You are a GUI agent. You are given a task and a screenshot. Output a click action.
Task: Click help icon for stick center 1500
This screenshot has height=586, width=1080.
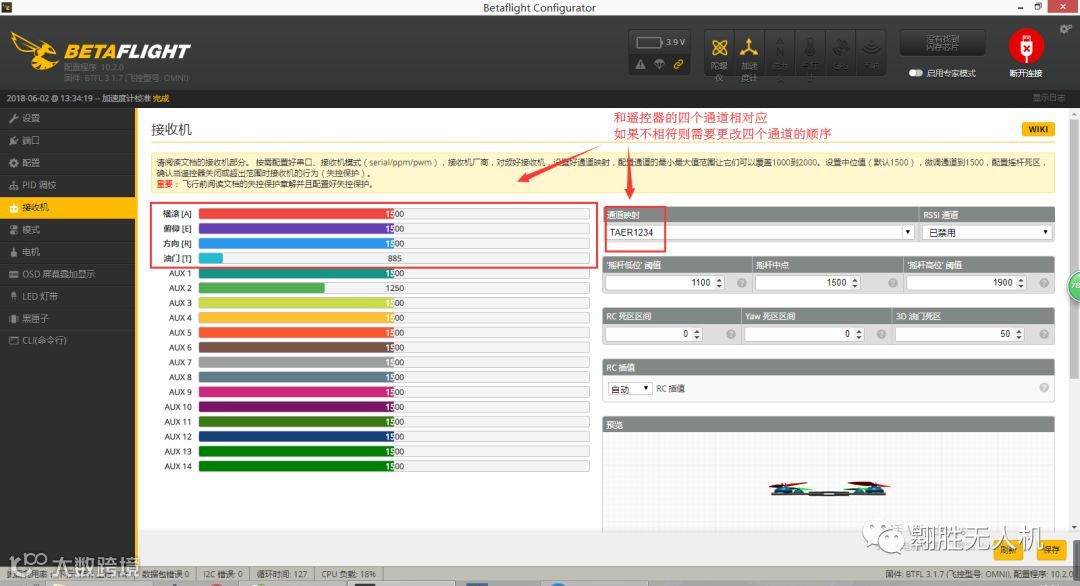(x=893, y=283)
